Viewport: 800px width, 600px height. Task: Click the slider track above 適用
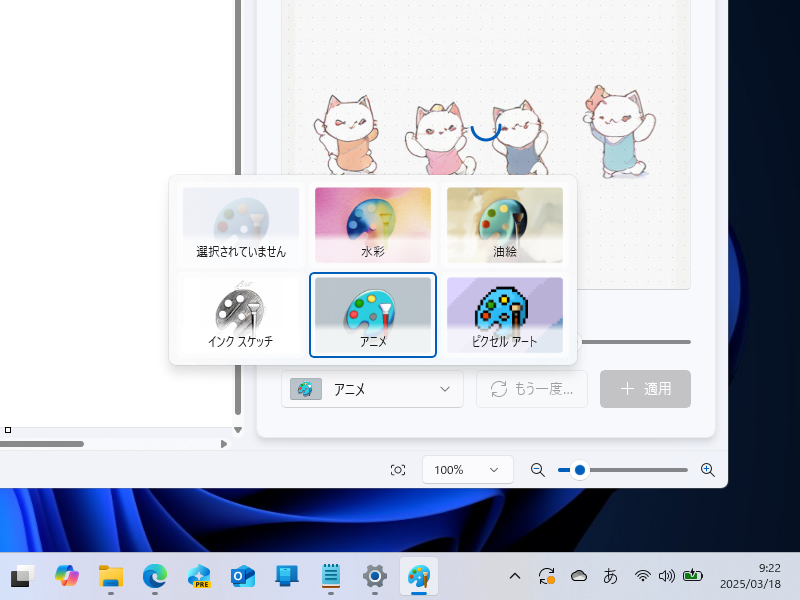tap(635, 342)
